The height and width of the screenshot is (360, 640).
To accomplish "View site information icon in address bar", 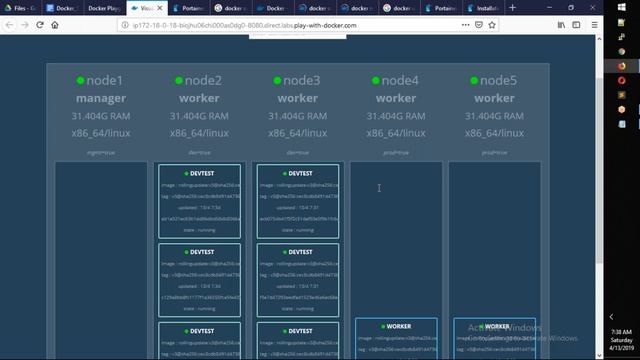I will pyautogui.click(x=125, y=25).
